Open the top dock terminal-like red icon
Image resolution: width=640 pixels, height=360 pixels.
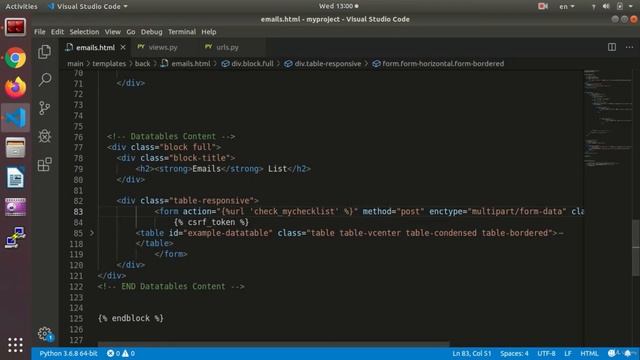[x=16, y=27]
